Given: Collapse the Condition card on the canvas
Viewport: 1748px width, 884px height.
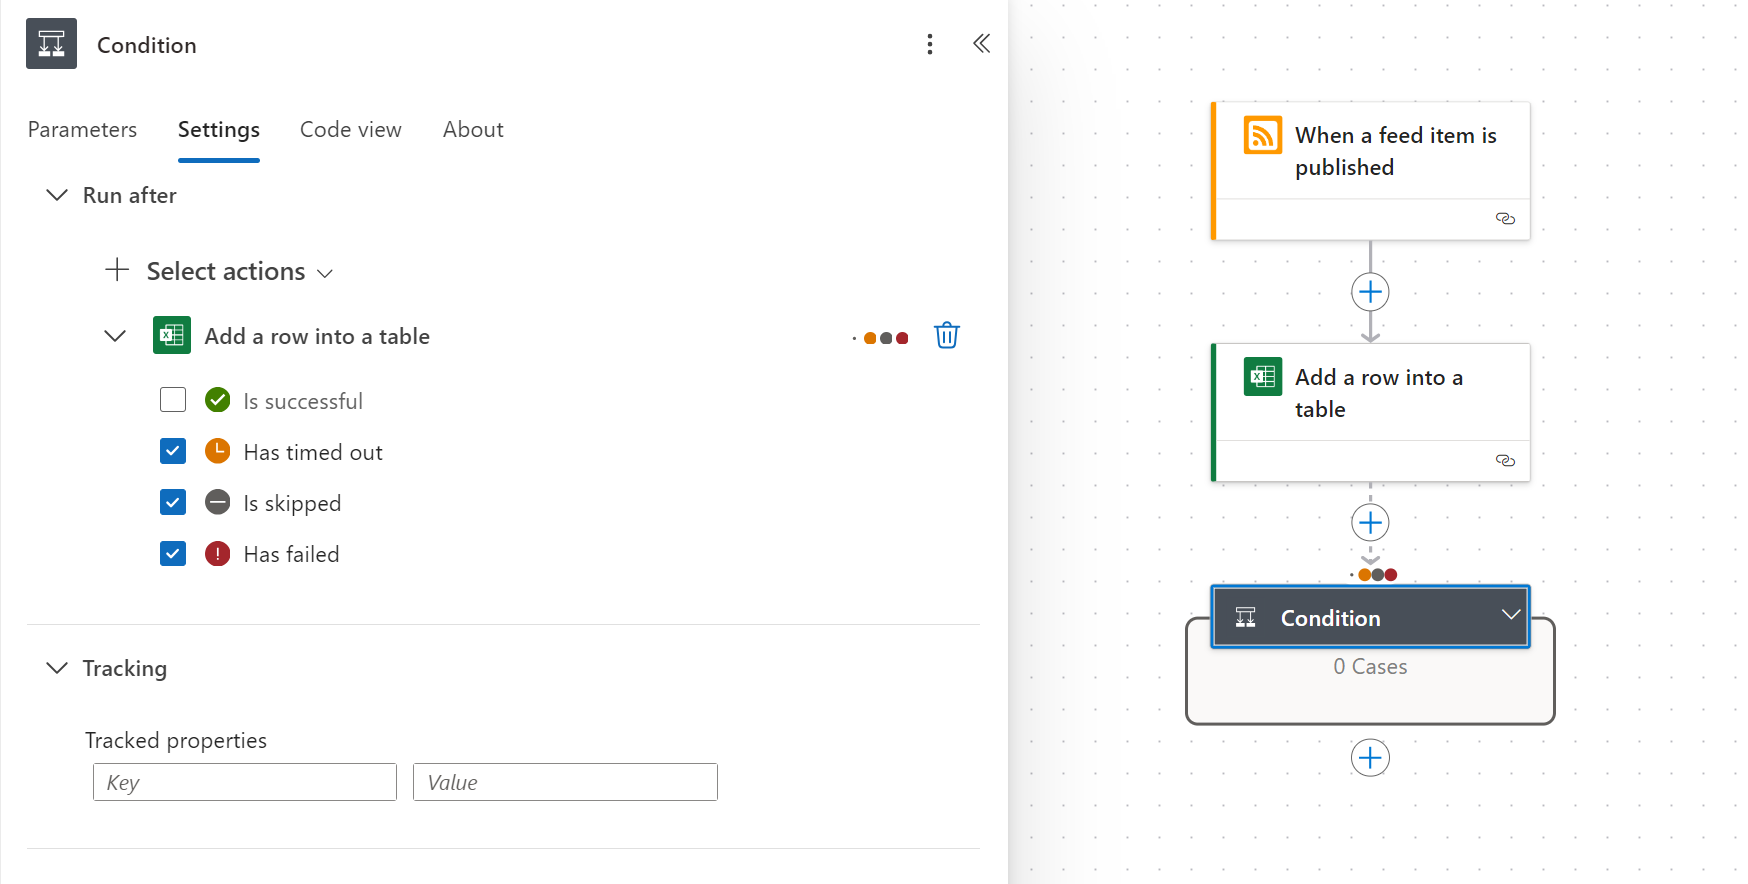Looking at the screenshot, I should pos(1511,615).
